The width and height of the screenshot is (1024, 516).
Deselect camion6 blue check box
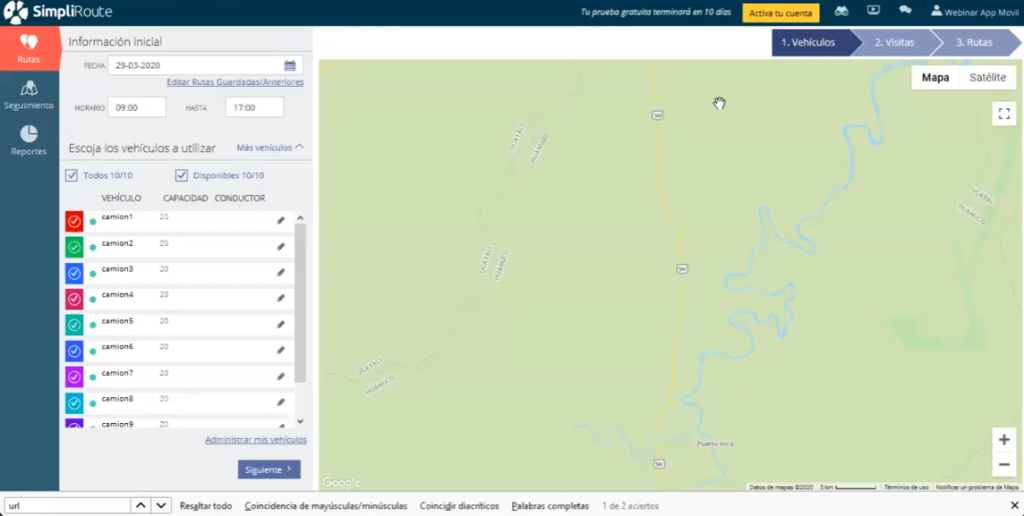74,351
